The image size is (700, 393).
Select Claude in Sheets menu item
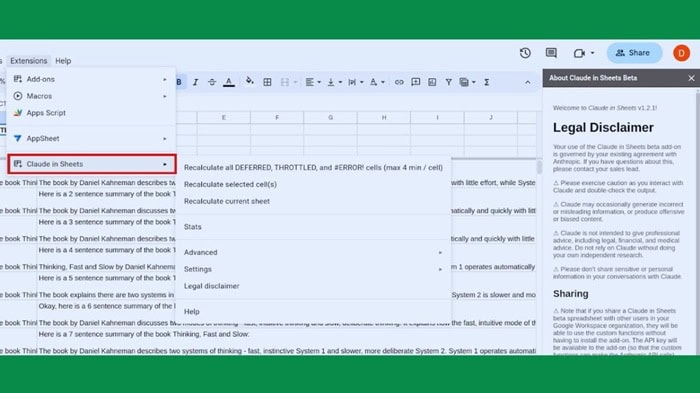pyautogui.click(x=92, y=164)
